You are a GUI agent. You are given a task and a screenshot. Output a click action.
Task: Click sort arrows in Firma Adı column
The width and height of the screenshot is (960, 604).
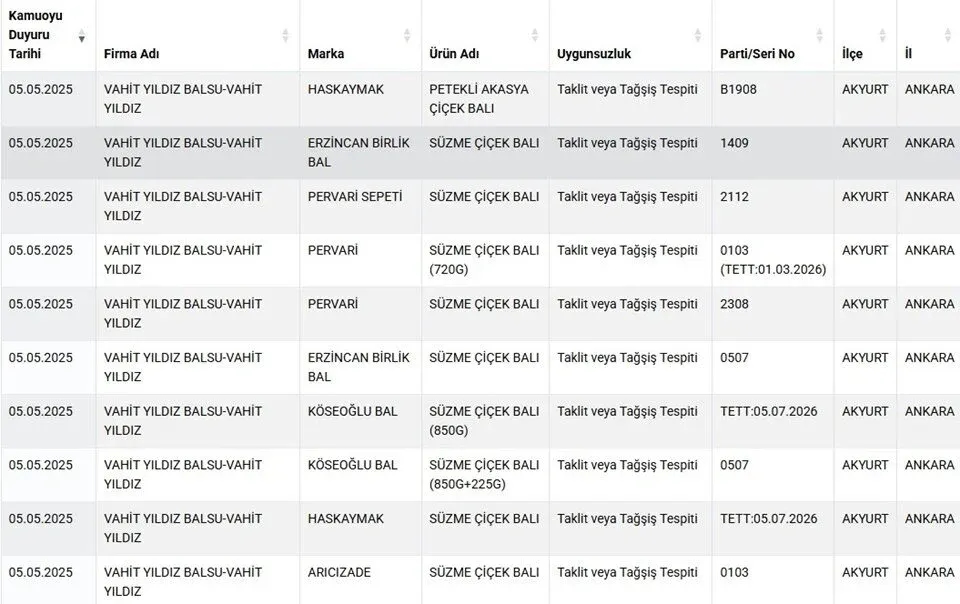[x=285, y=35]
